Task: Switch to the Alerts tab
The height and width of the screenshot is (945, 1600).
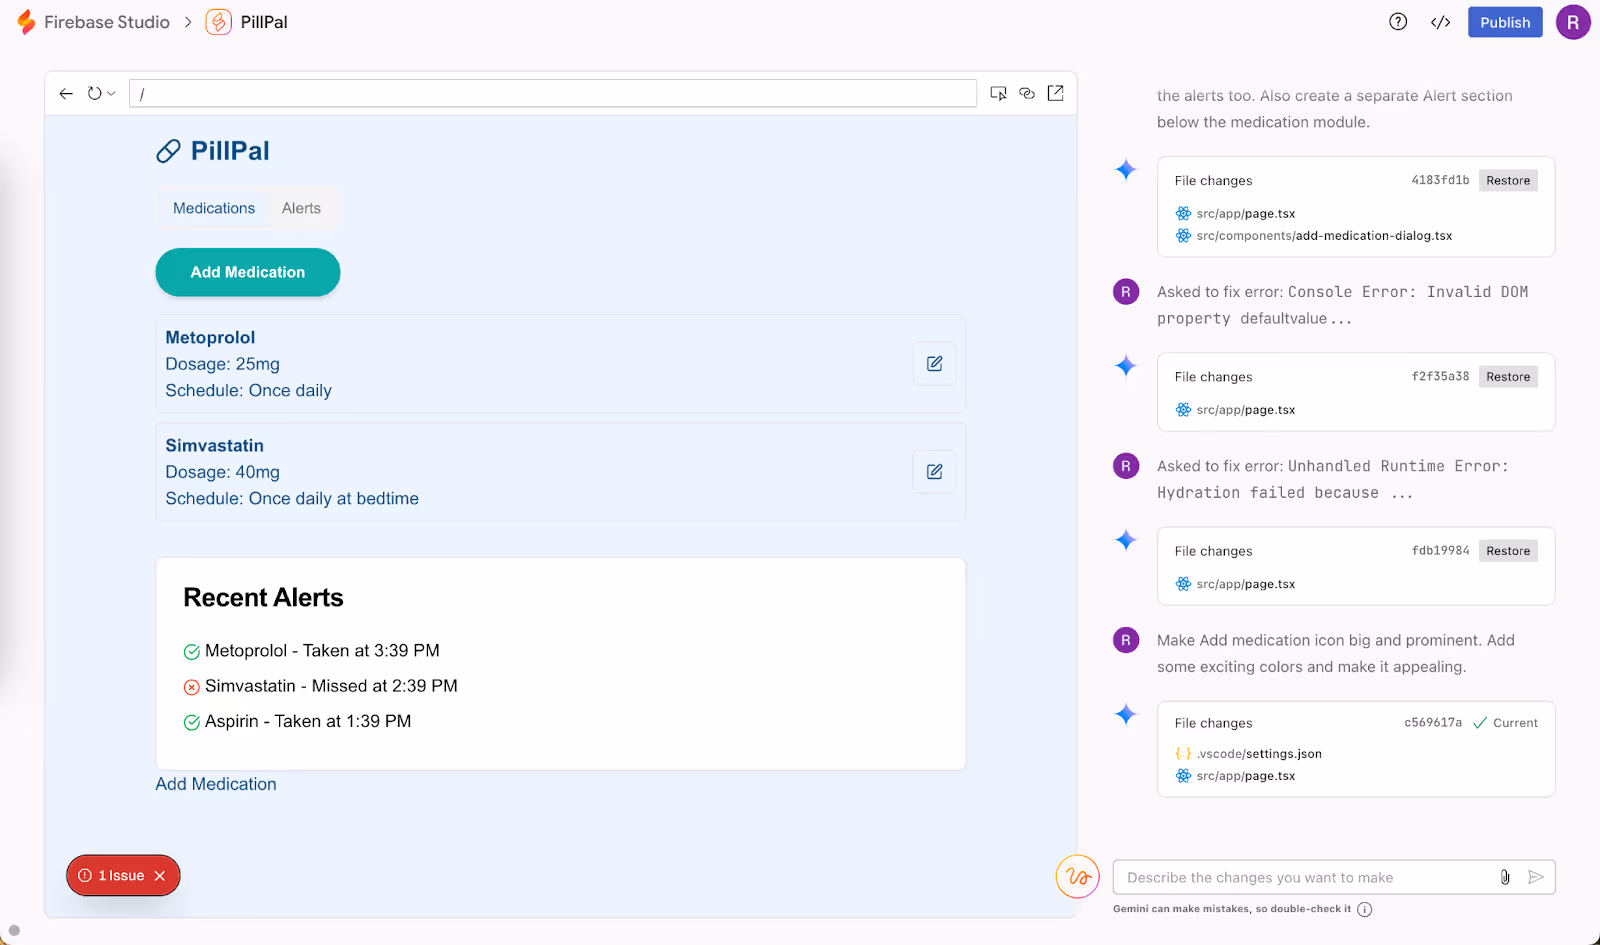Action: point(301,208)
